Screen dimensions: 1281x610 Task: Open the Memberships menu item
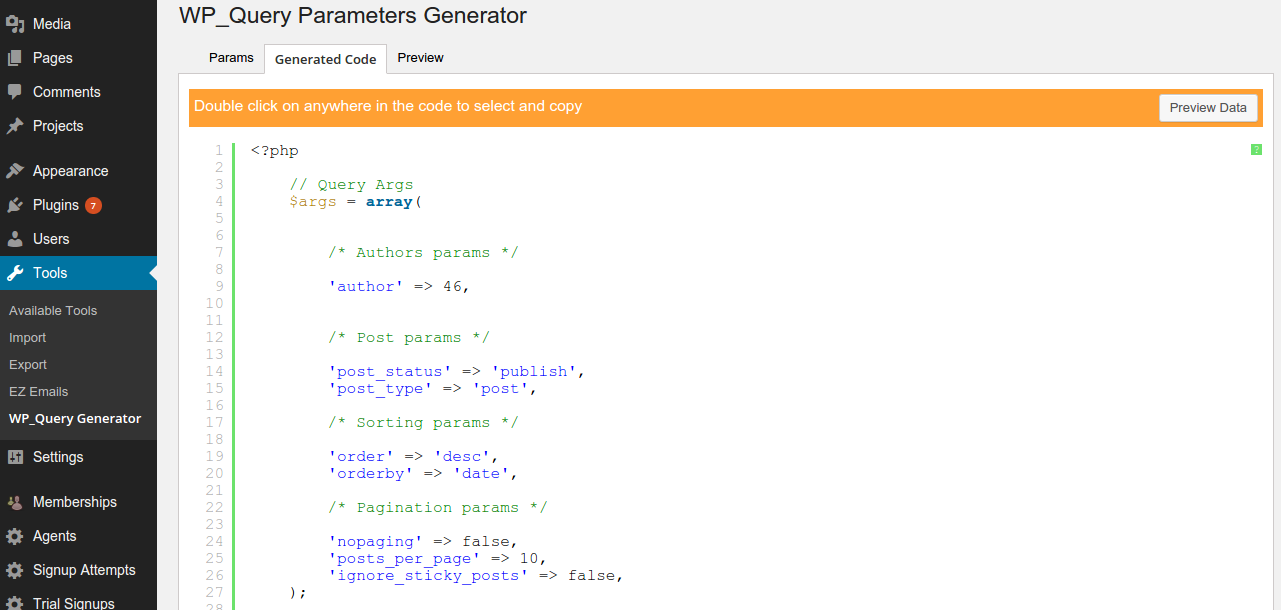point(74,502)
